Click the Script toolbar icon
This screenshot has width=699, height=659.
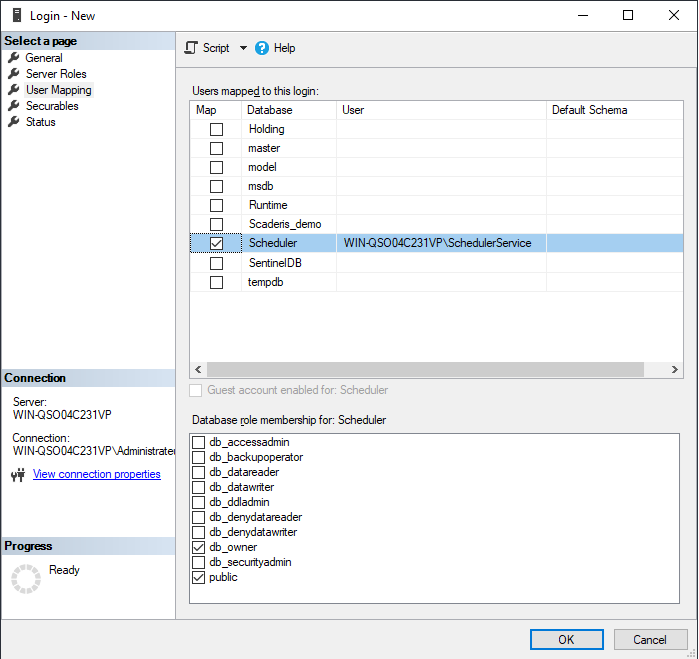(x=192, y=48)
